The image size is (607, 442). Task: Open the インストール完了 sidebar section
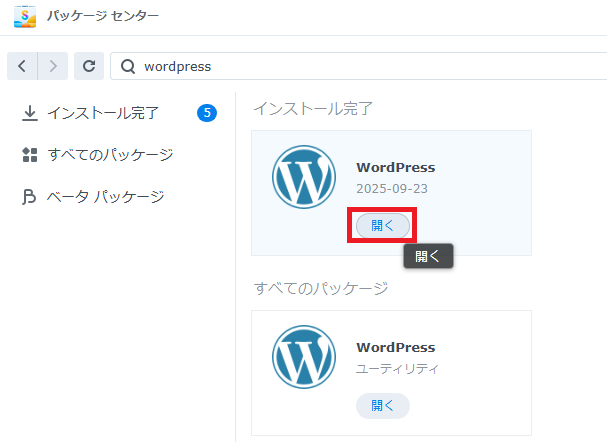(x=119, y=113)
